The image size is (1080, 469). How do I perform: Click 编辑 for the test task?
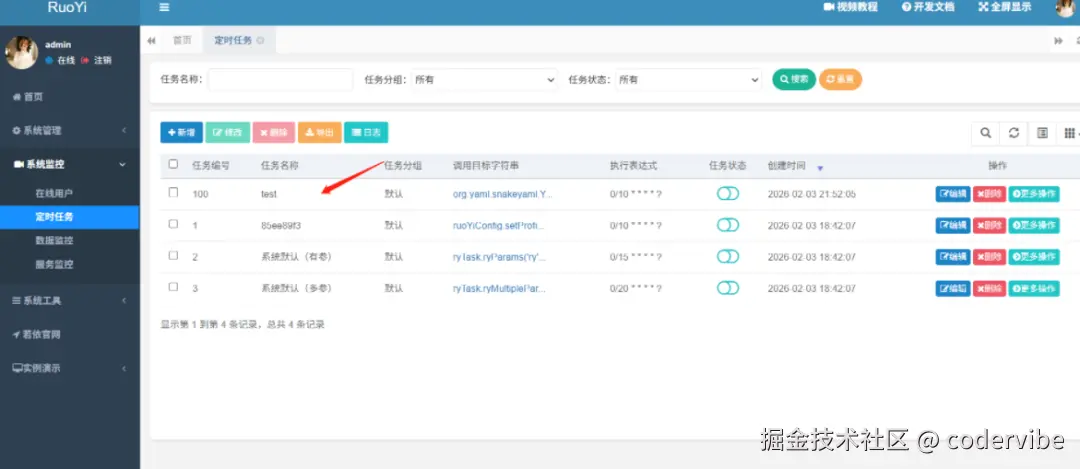pyautogui.click(x=953, y=194)
